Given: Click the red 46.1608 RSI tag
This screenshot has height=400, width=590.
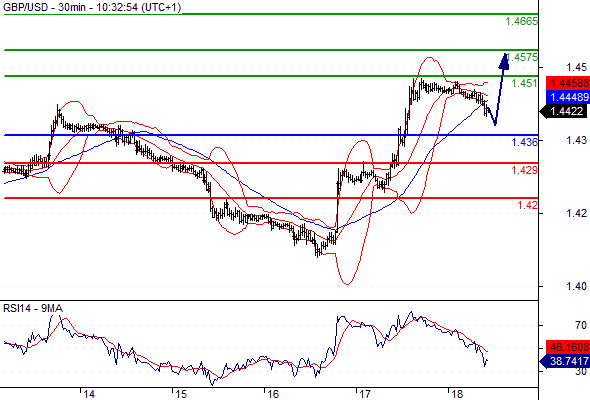Looking at the screenshot, I should point(568,347).
